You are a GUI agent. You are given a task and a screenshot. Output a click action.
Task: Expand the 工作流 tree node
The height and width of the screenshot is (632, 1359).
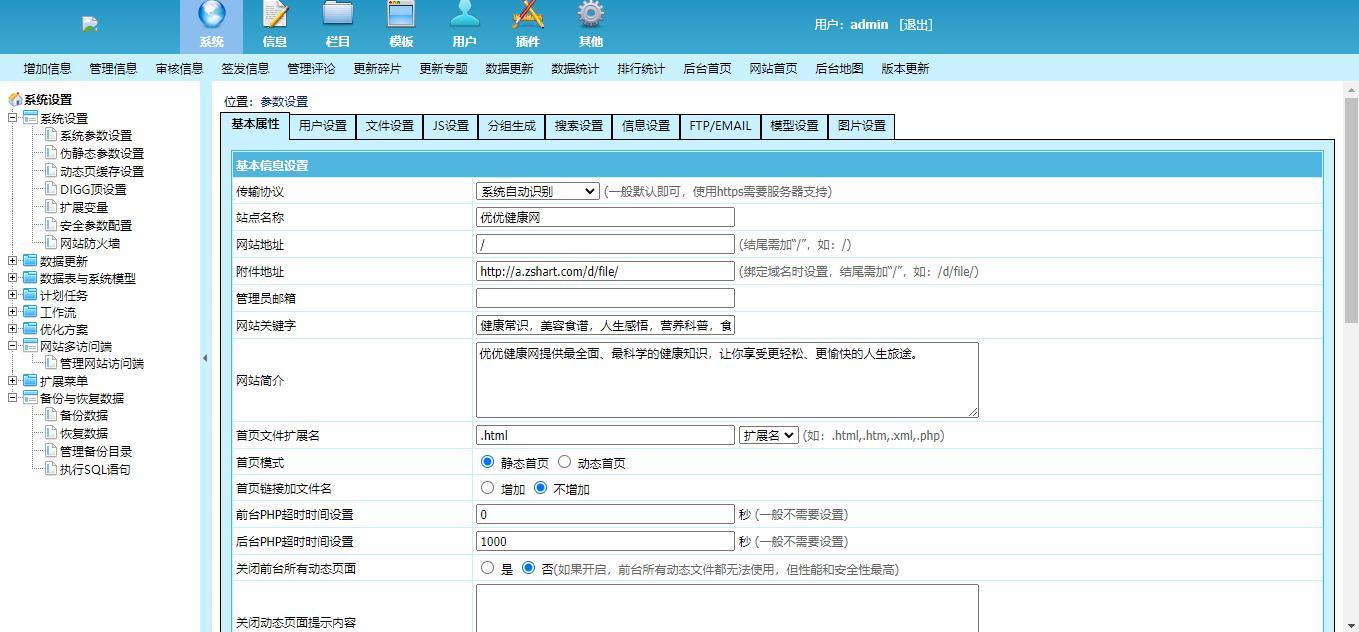click(13, 312)
